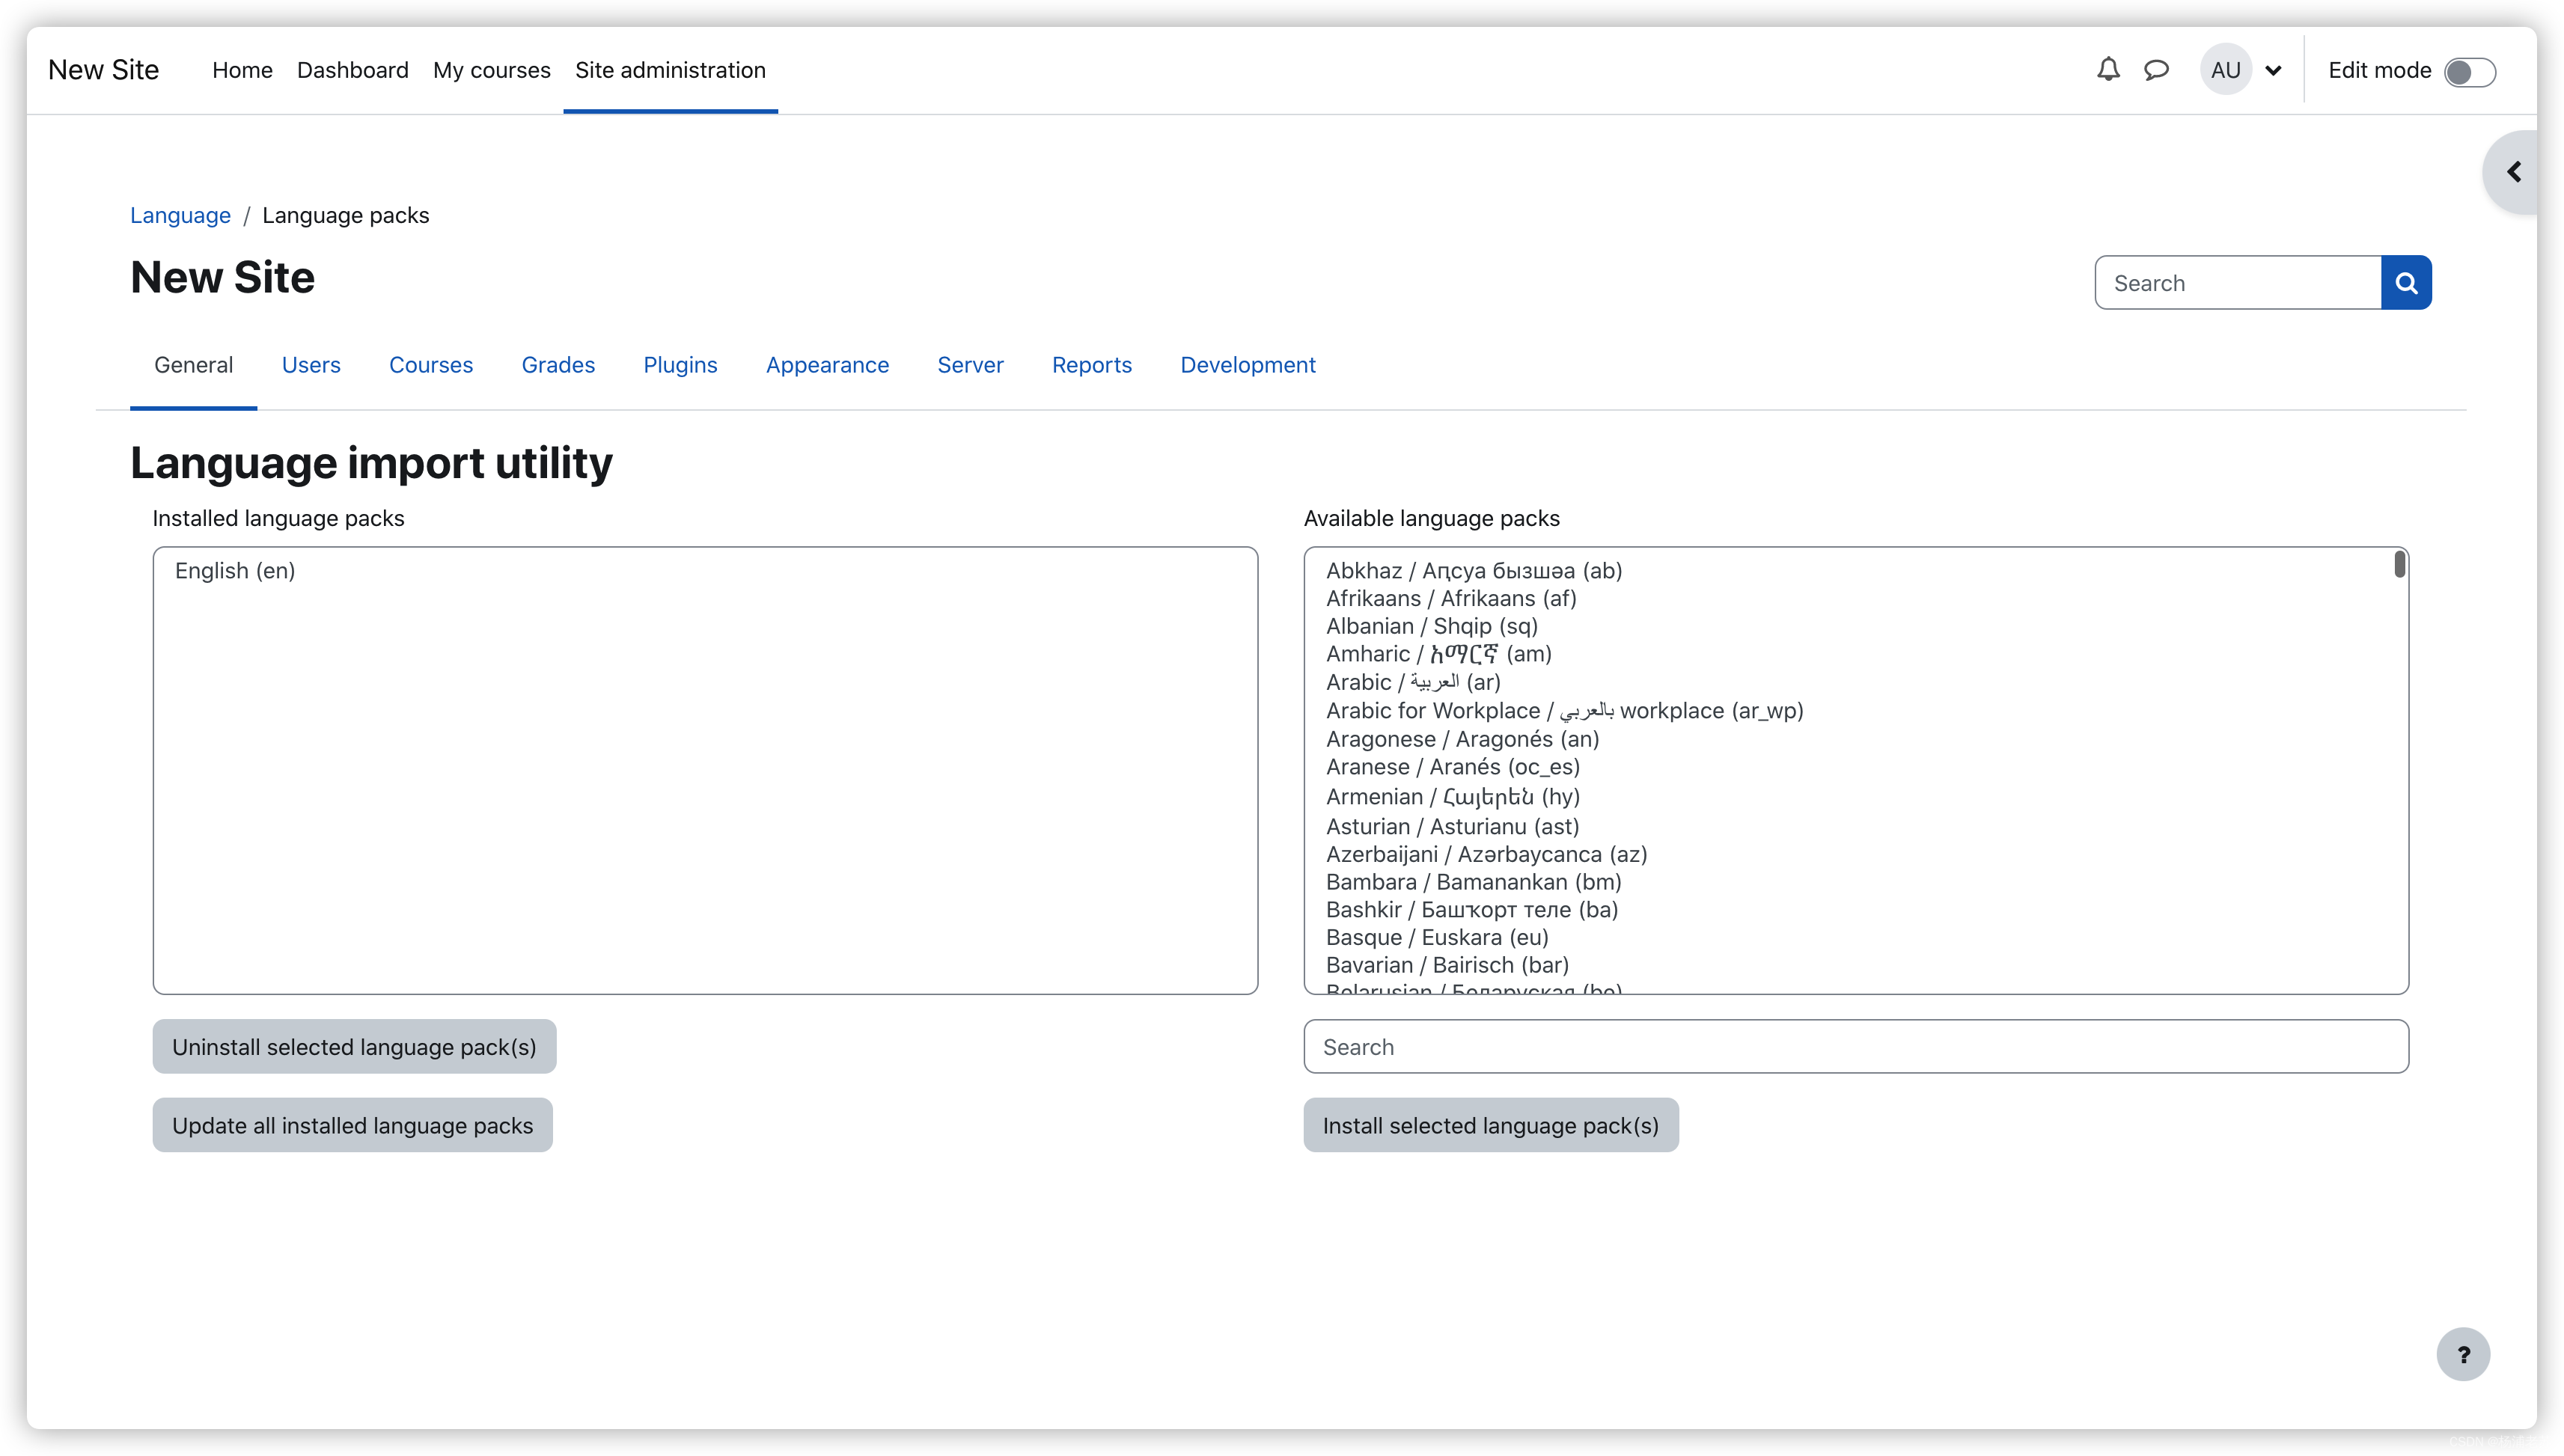Toggle Edit mode switch
Screen dimensions: 2564x1456
(2469, 72)
